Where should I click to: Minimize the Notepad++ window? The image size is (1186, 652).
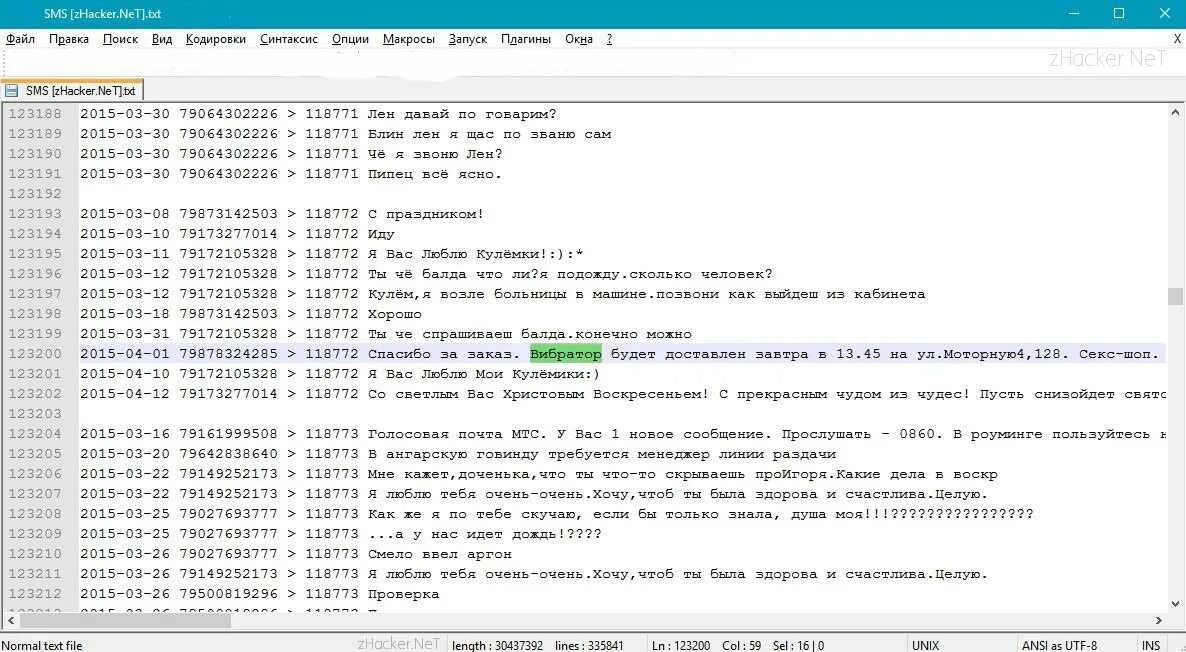point(1073,13)
